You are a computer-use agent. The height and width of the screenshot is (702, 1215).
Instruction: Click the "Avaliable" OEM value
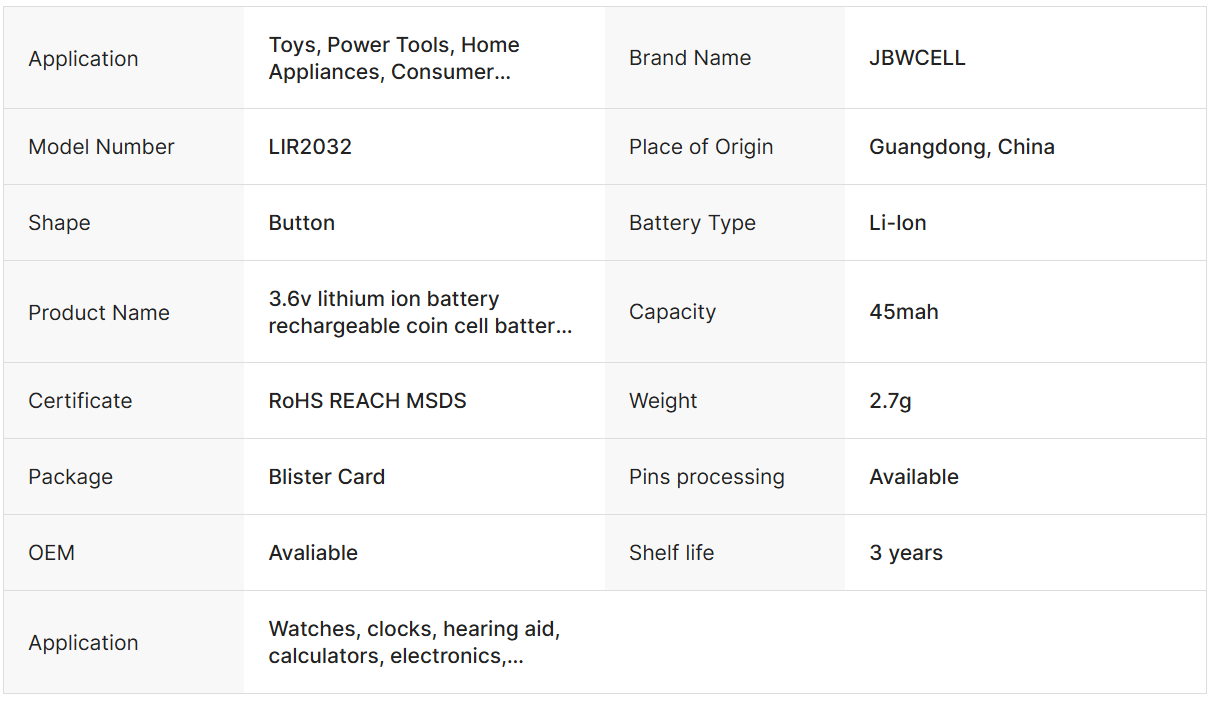[x=313, y=553]
